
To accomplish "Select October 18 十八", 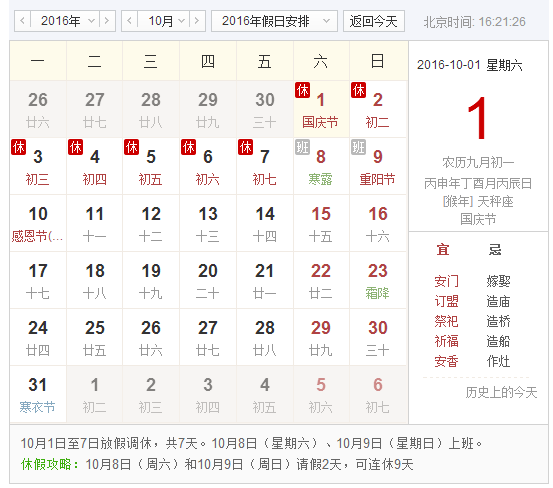I will coord(95,280).
